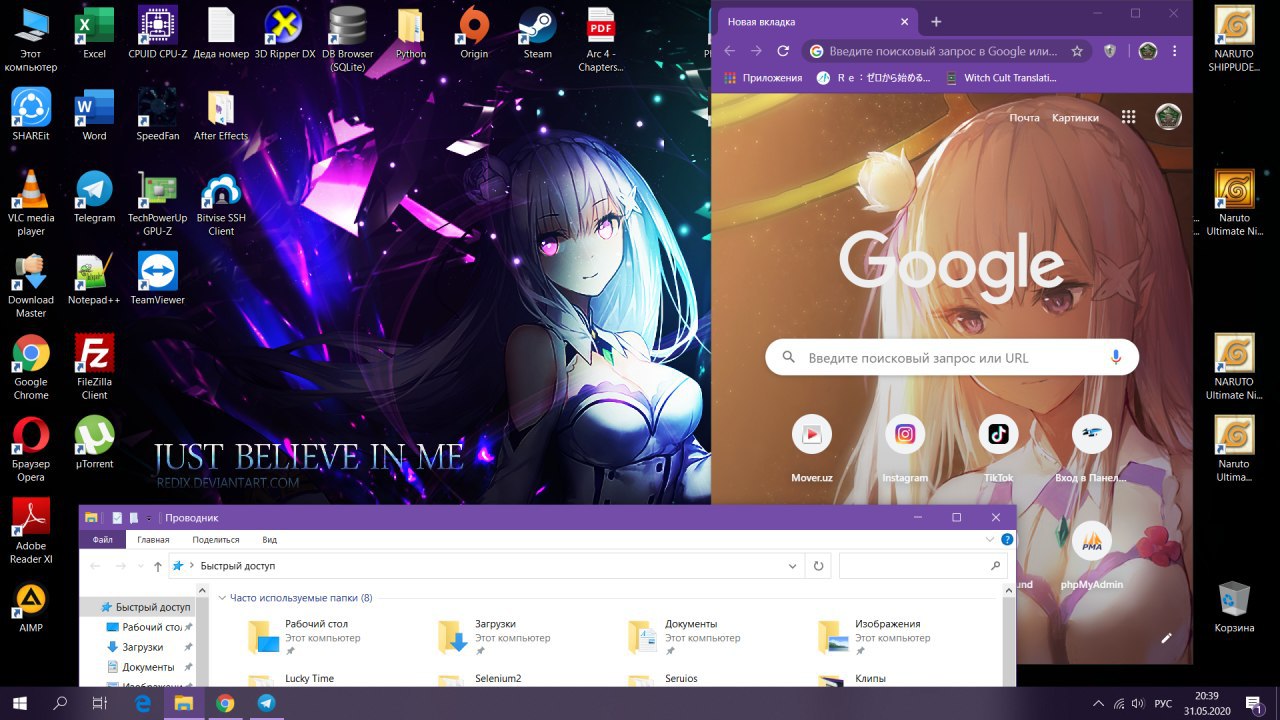Click the Google search box on the page
Screen dimensions: 1280x720
pos(952,357)
